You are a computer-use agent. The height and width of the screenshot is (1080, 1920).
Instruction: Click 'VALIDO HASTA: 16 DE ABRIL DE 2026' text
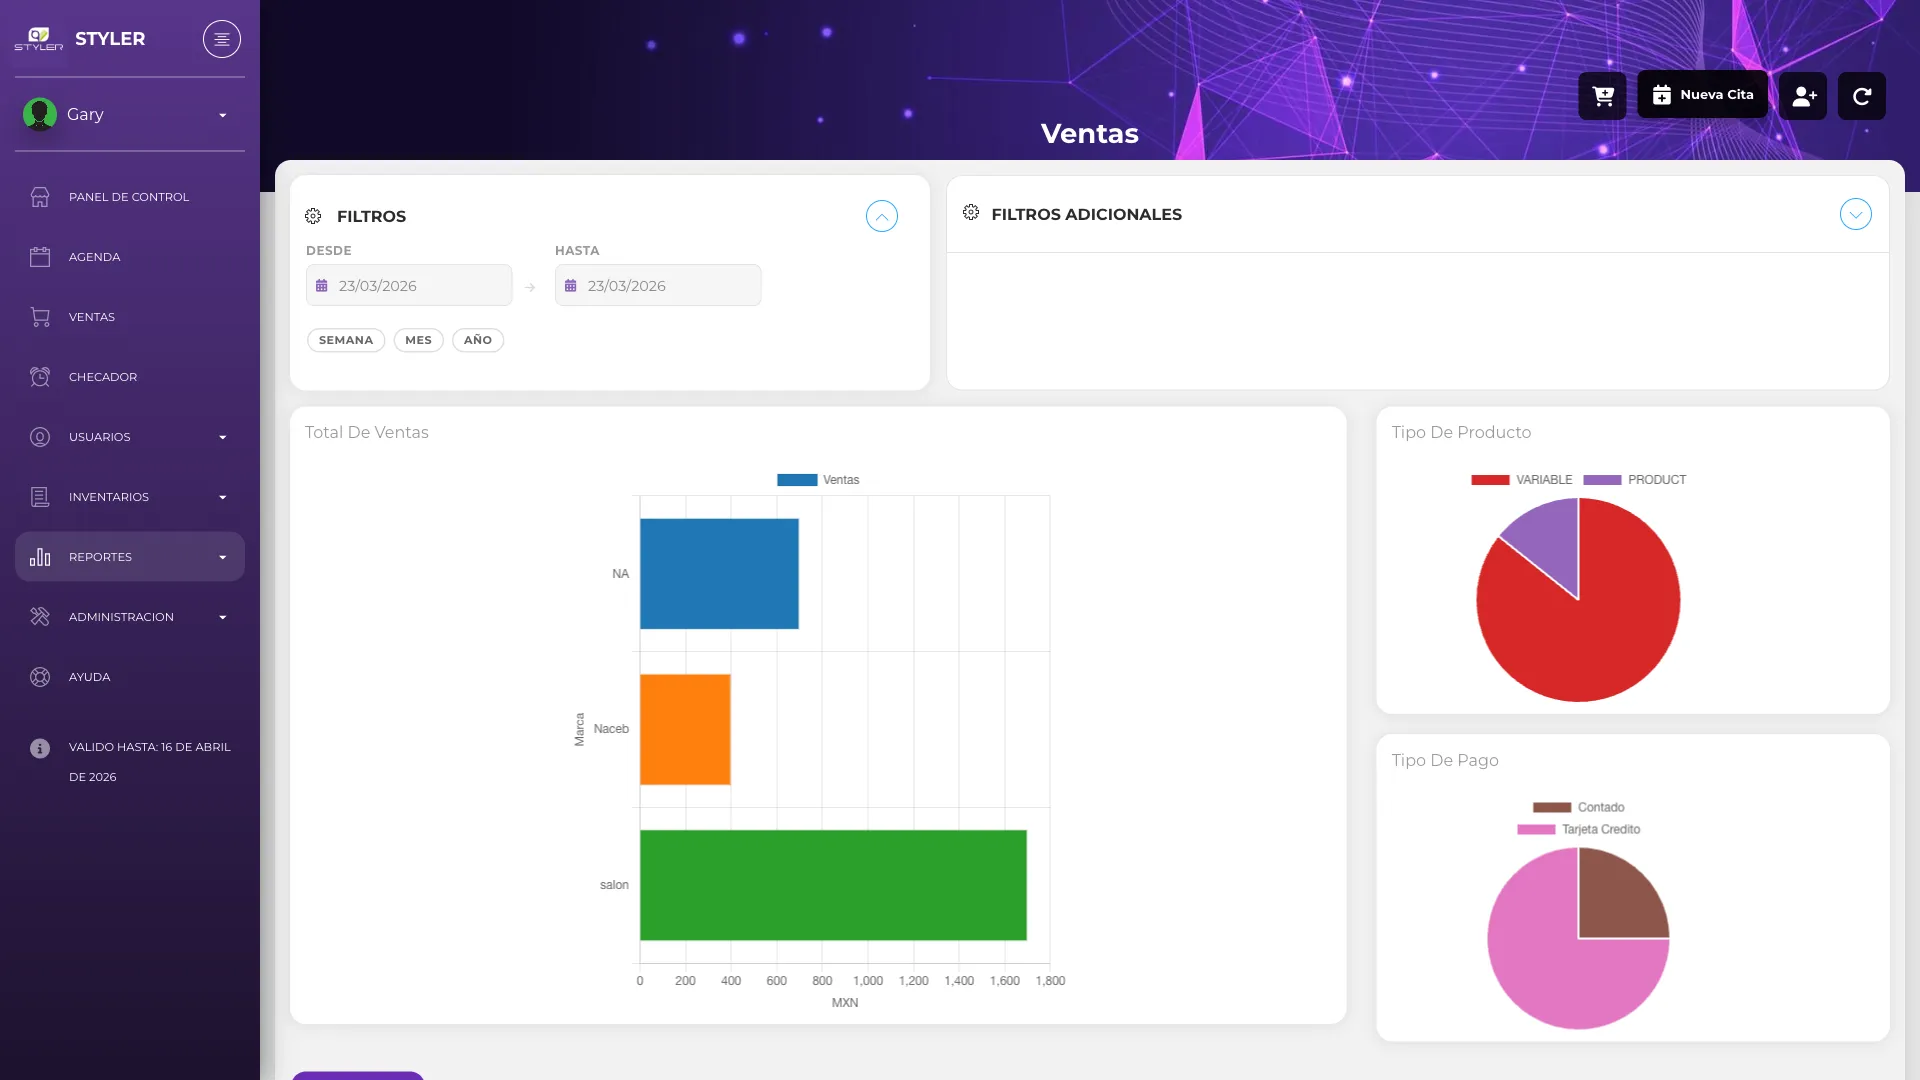(150, 762)
